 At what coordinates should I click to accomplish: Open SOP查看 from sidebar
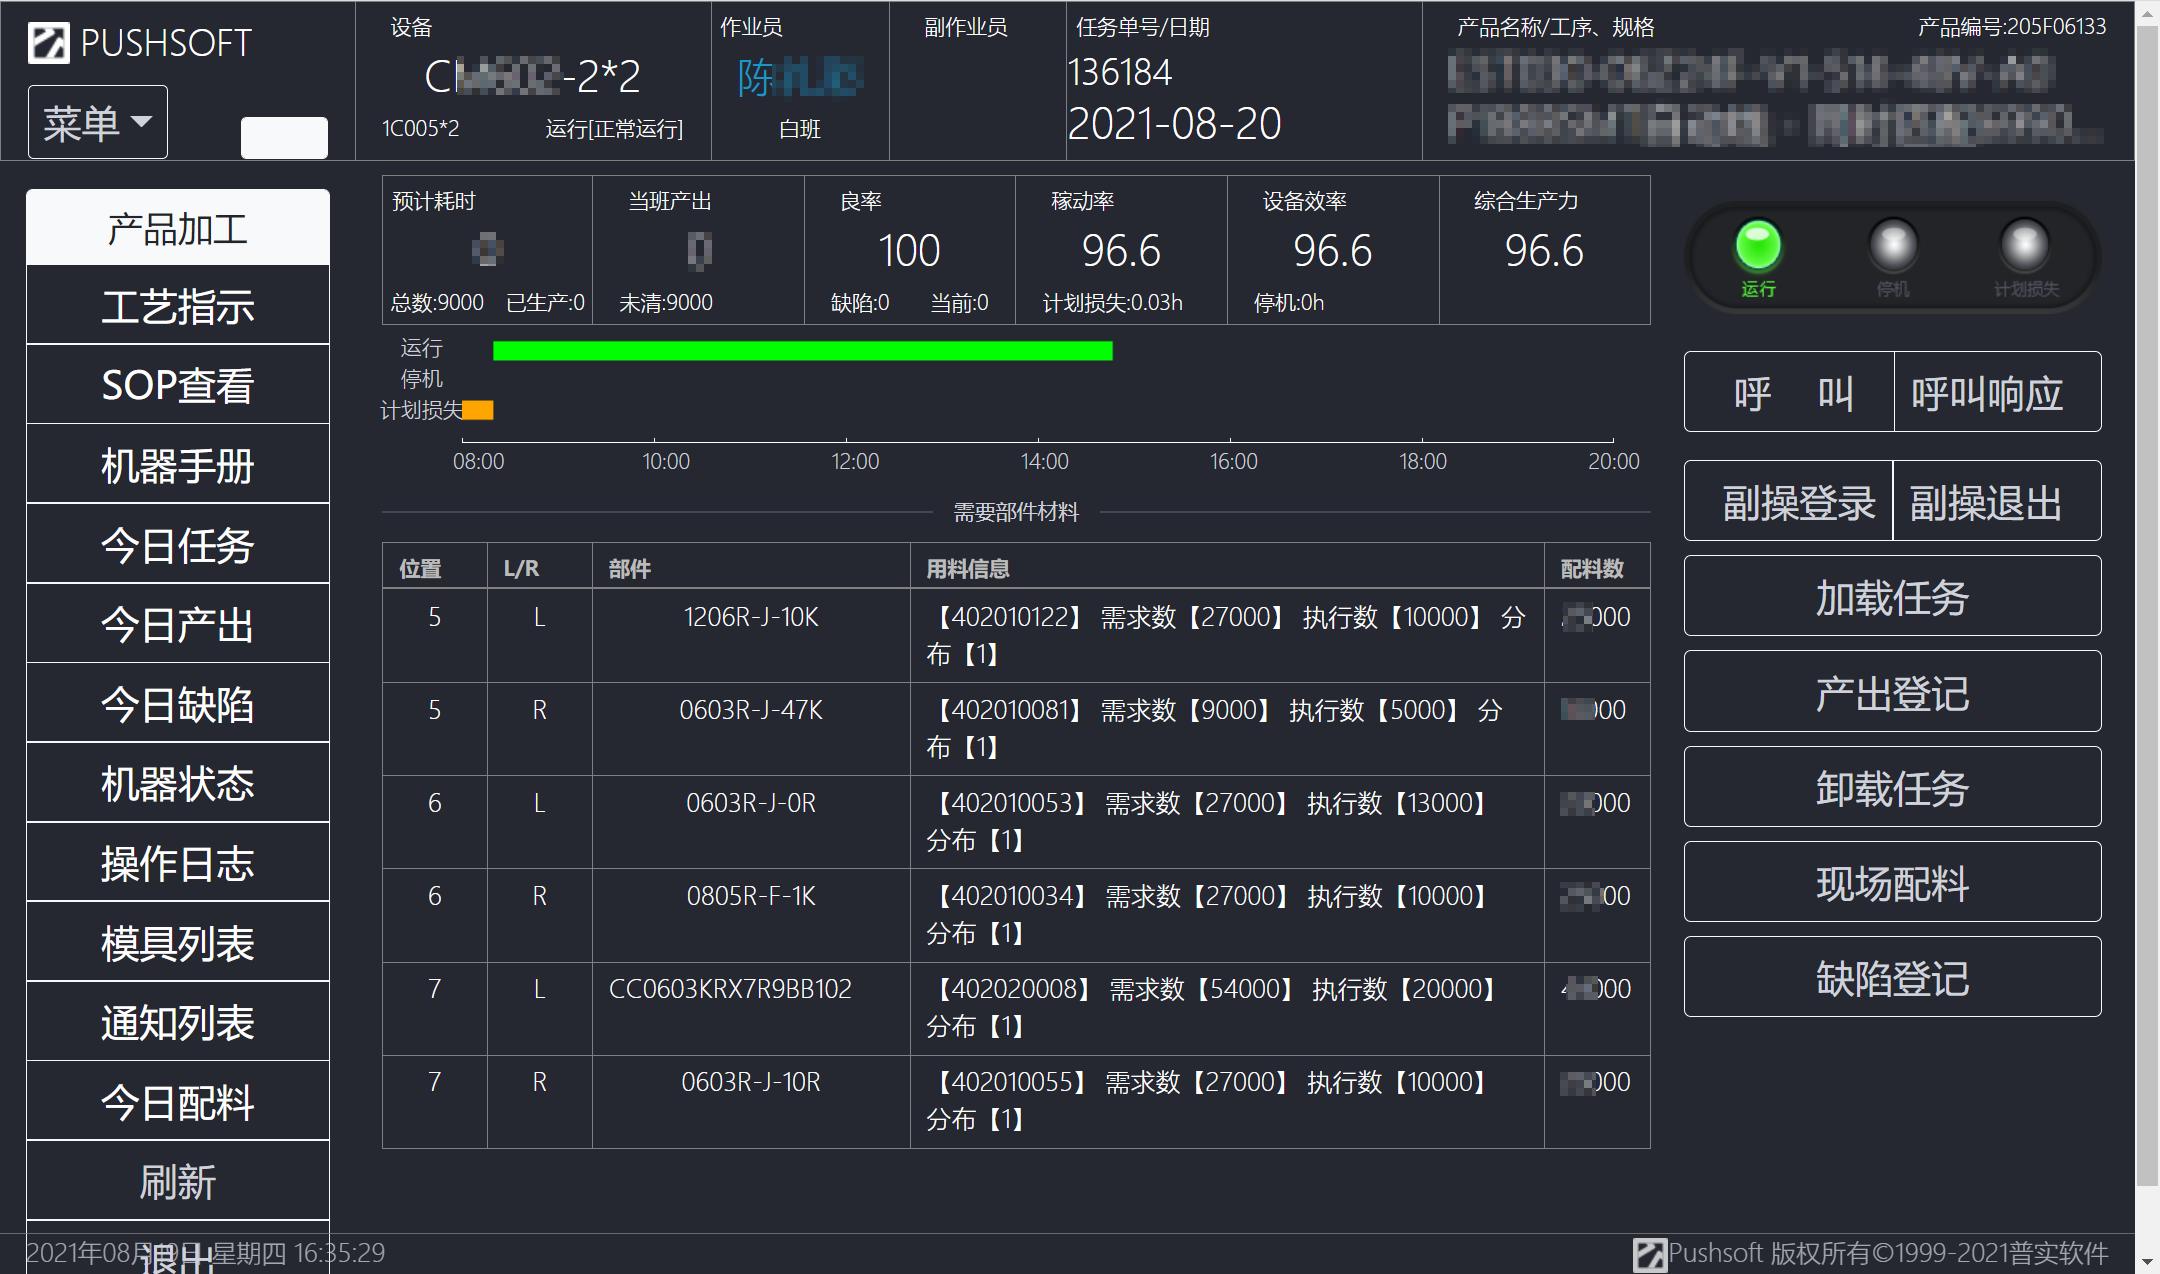[177, 386]
